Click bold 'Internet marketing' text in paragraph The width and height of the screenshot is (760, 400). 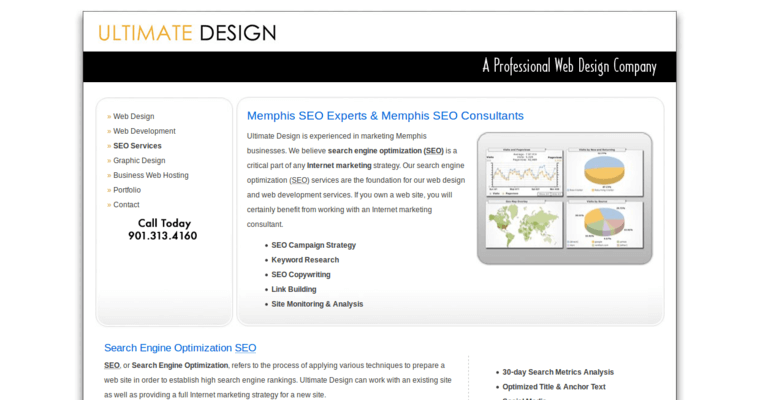tap(339, 165)
